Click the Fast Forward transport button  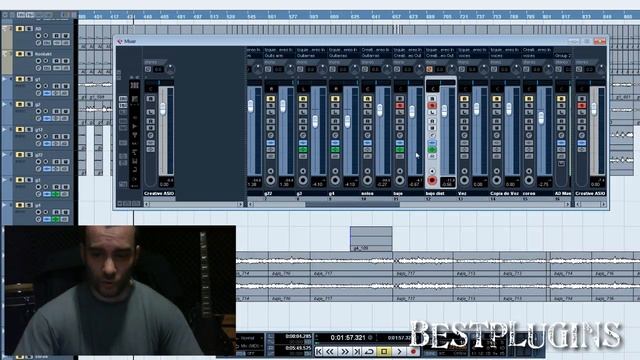click(345, 351)
